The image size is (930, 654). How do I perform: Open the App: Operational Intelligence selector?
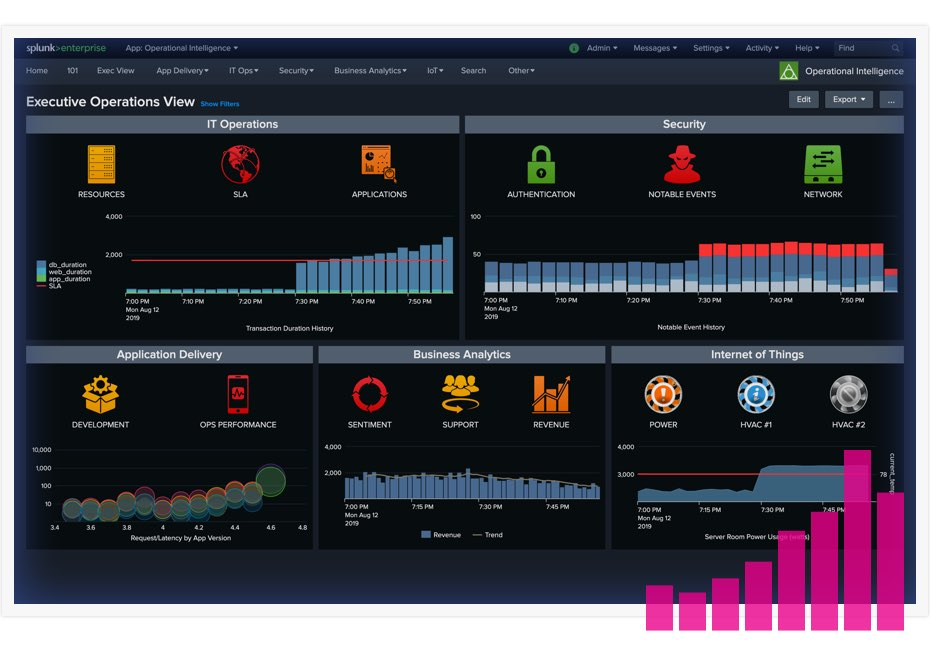tap(180, 46)
